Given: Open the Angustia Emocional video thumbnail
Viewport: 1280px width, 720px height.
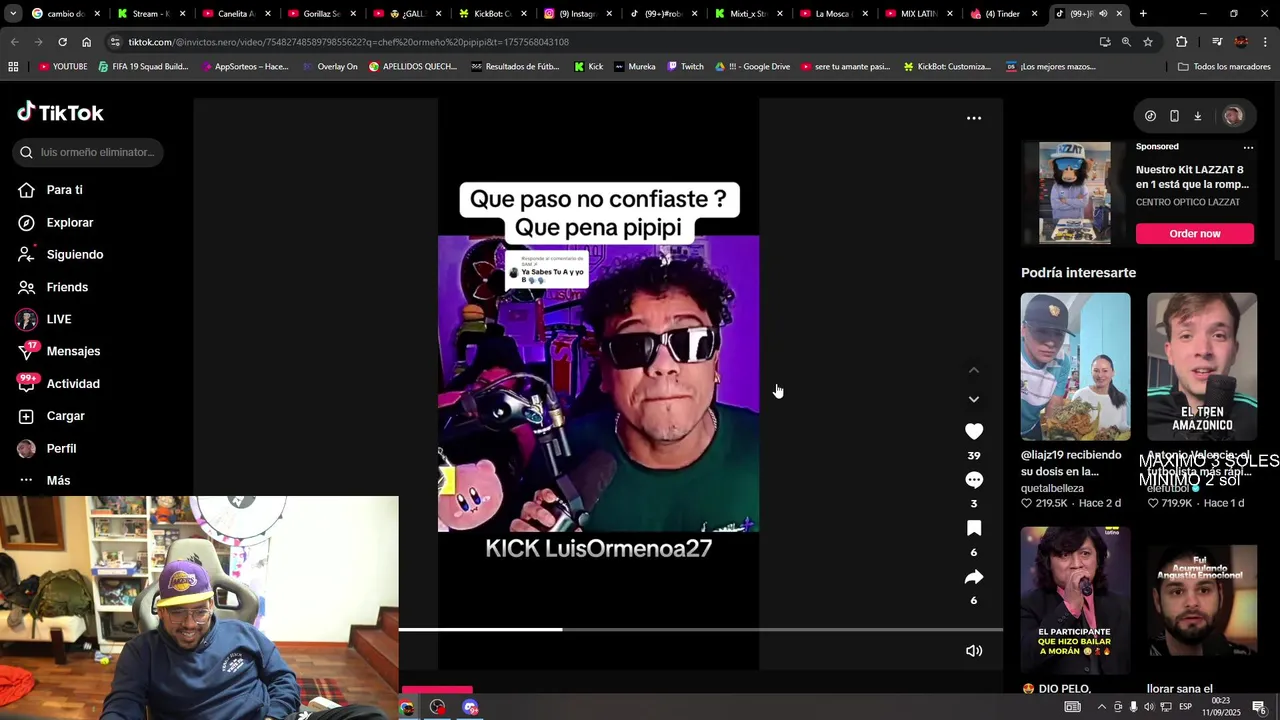Looking at the screenshot, I should (x=1202, y=600).
